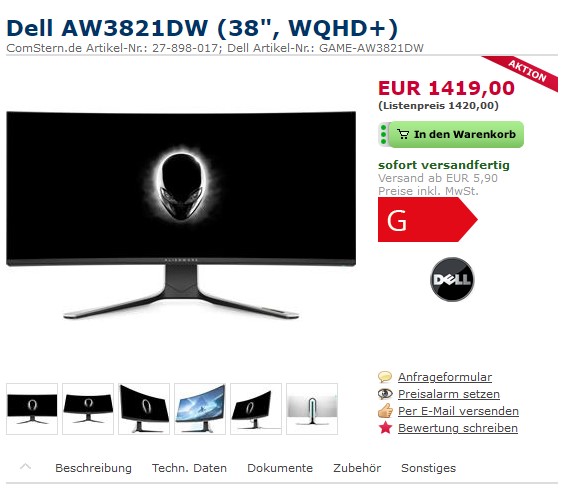Click the large Alienware monitor product image

(x=181, y=215)
